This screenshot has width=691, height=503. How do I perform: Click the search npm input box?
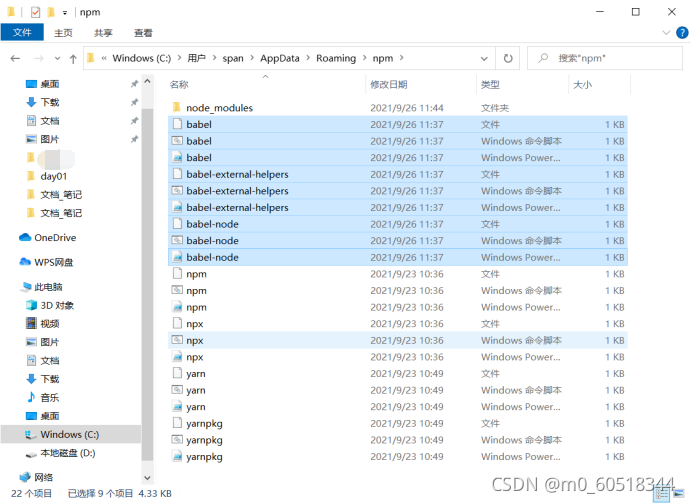pos(605,58)
